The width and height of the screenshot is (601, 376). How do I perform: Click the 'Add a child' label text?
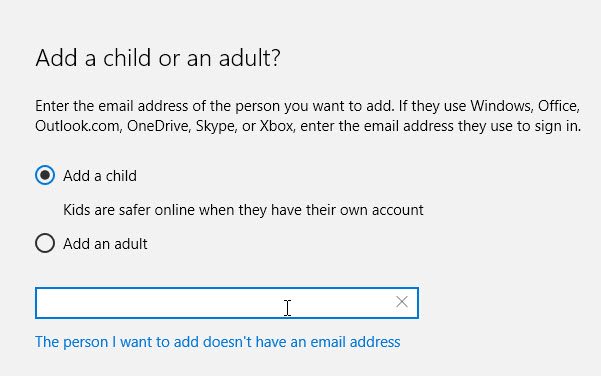[100, 176]
